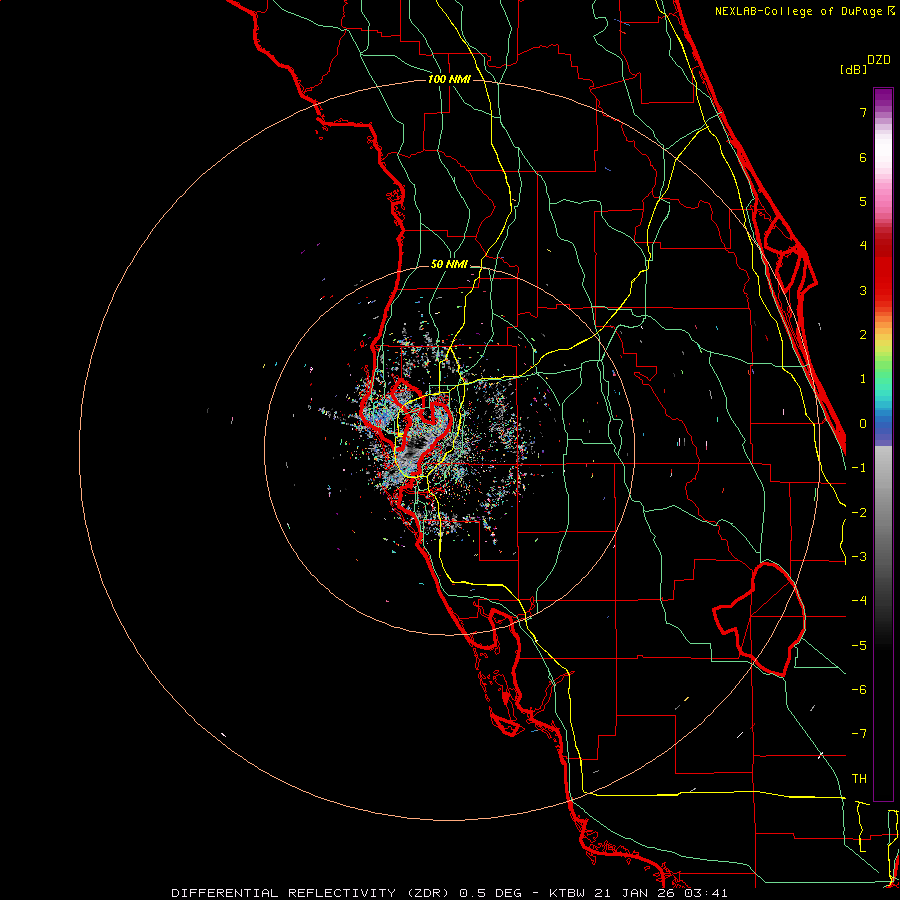Screen dimensions: 900x900
Task: Click the 2 value on the color scale
Action: click(x=863, y=335)
